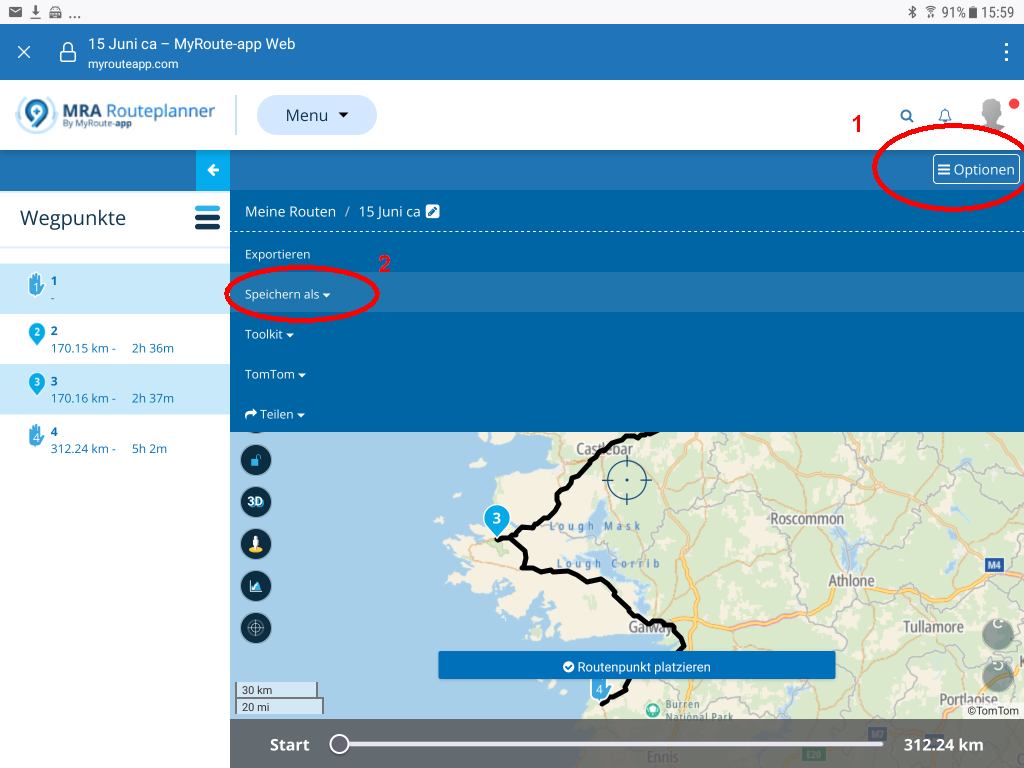Collapse the waypoint panel with left arrow
Image resolution: width=1024 pixels, height=768 pixels.
pos(213,170)
